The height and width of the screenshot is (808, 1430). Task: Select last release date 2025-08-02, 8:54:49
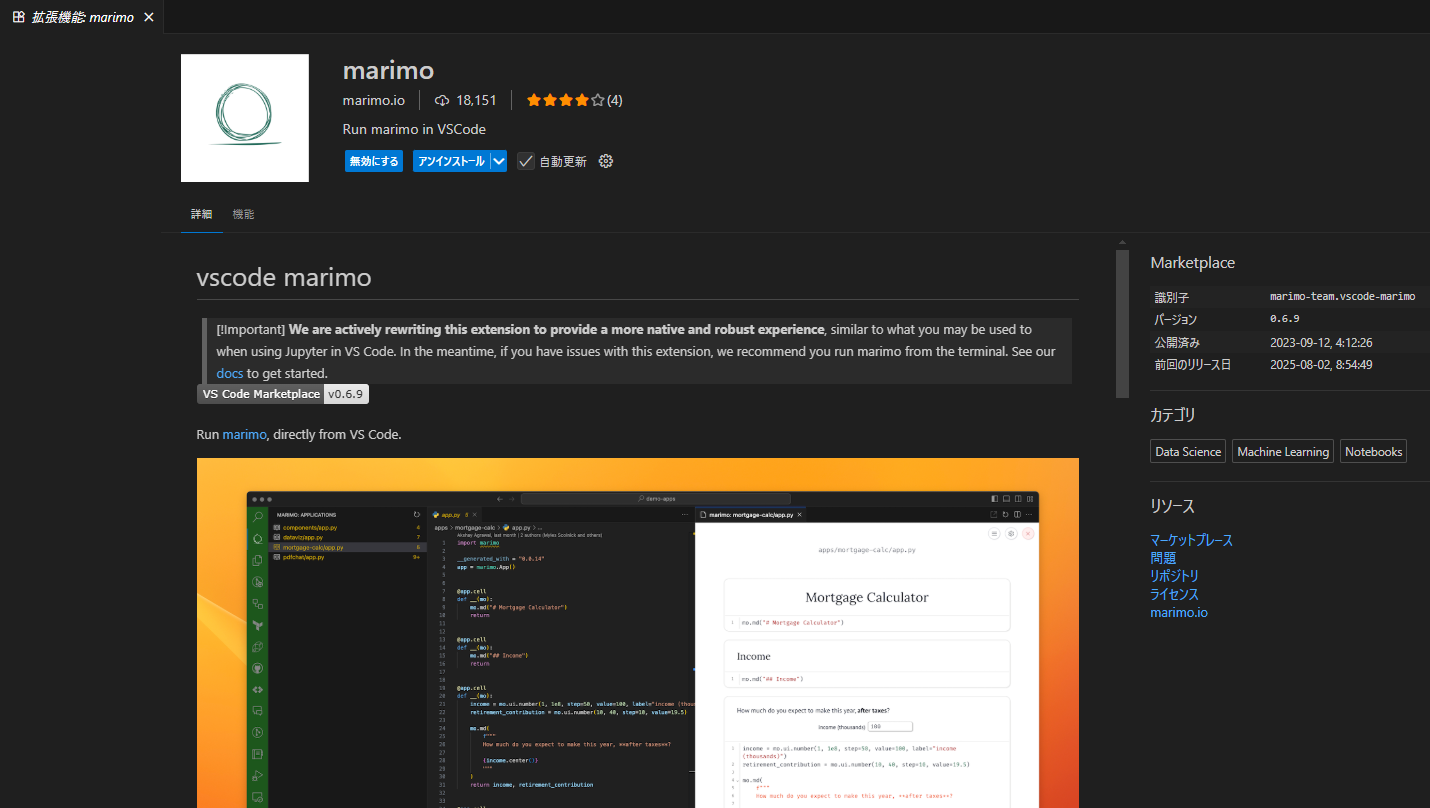click(1321, 364)
